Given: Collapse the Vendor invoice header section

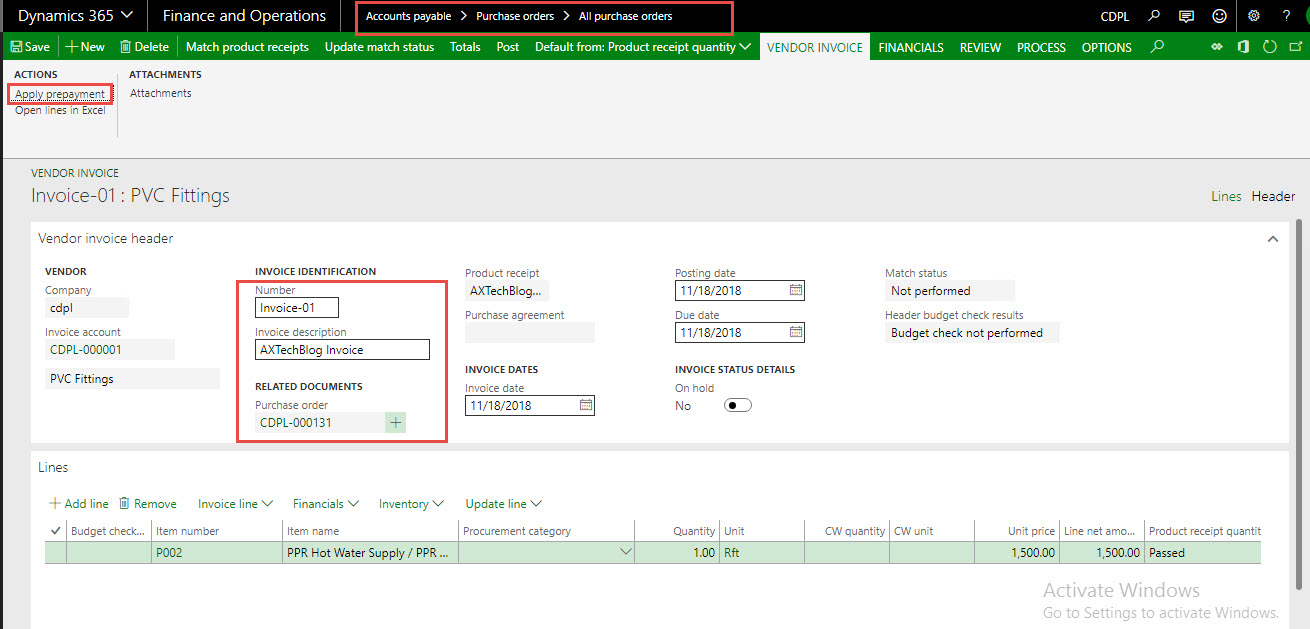Looking at the screenshot, I should (1273, 239).
